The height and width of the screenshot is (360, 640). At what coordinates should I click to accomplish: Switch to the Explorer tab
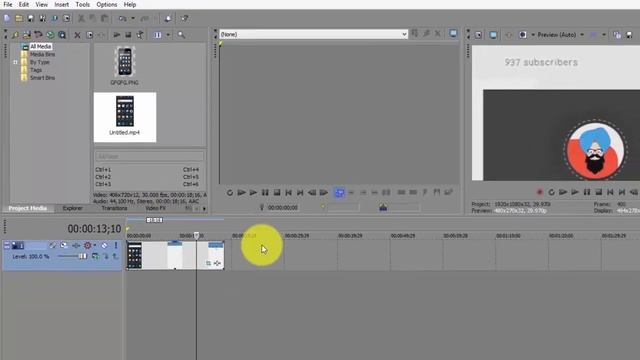(73, 208)
